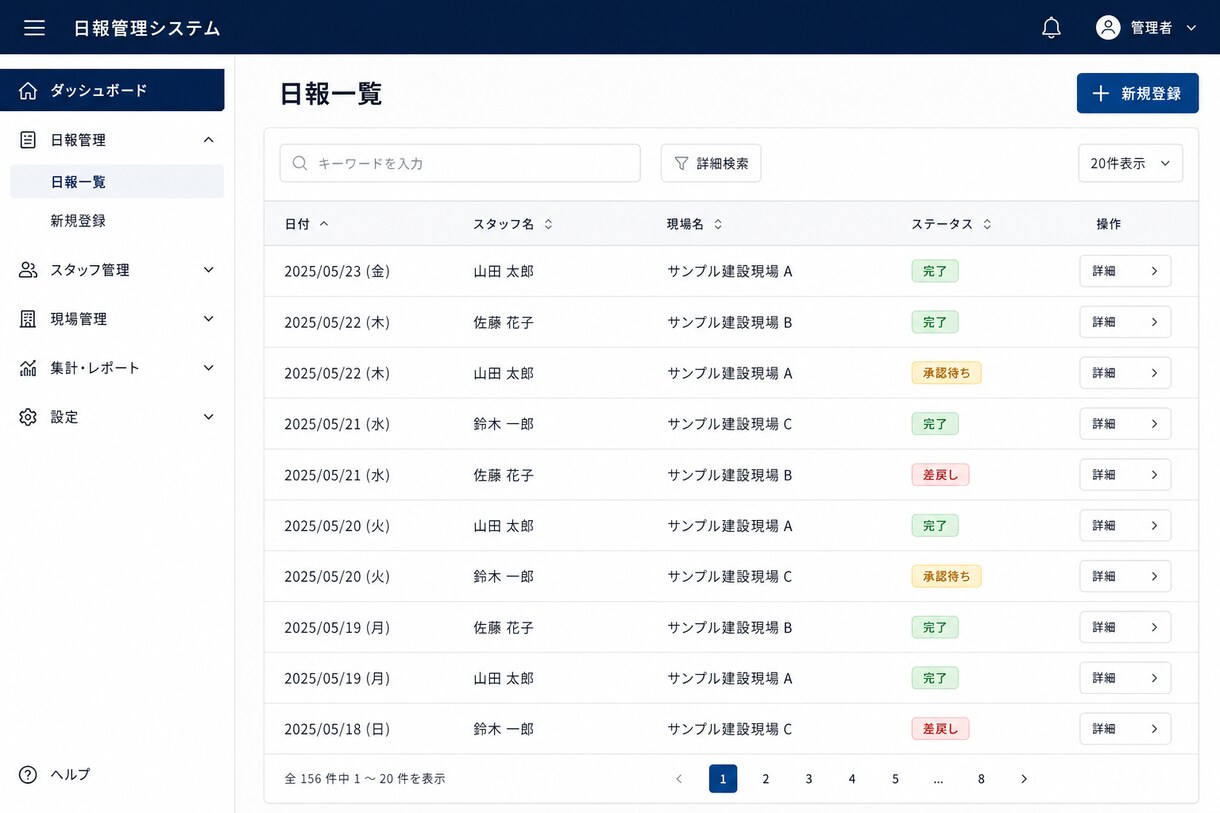Open 詳細 for 2025/05/22 佐藤 花子
This screenshot has height=813, width=1220.
coord(1125,322)
